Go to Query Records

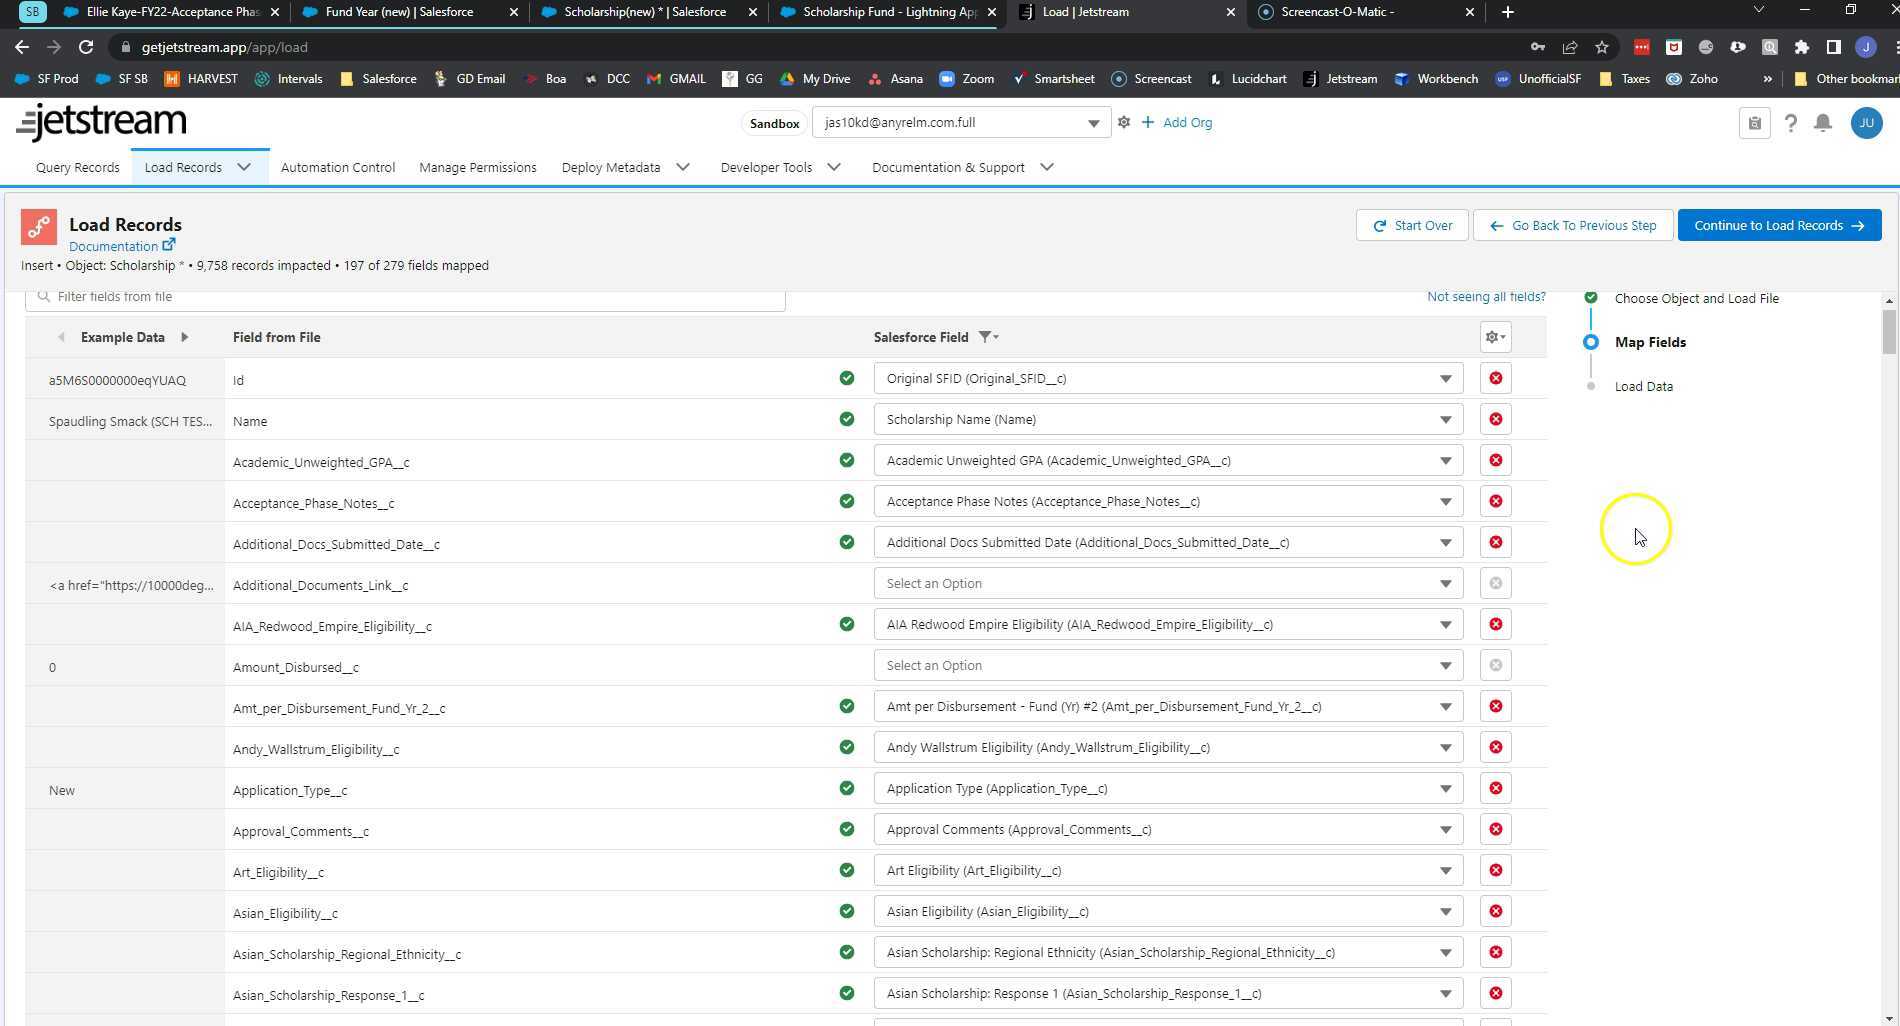coord(77,167)
